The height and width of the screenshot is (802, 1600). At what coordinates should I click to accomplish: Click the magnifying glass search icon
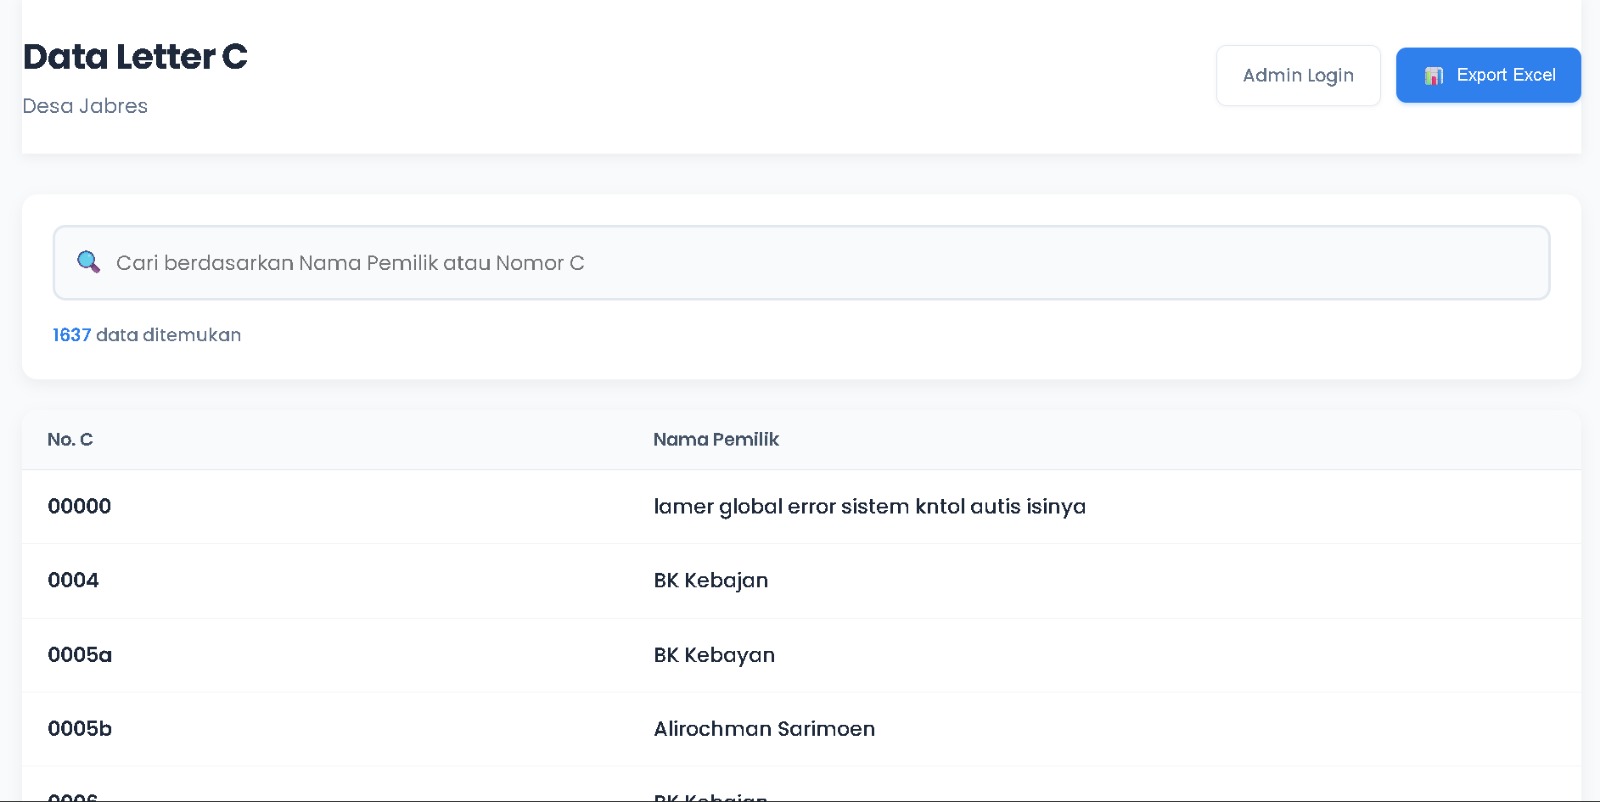(x=88, y=262)
